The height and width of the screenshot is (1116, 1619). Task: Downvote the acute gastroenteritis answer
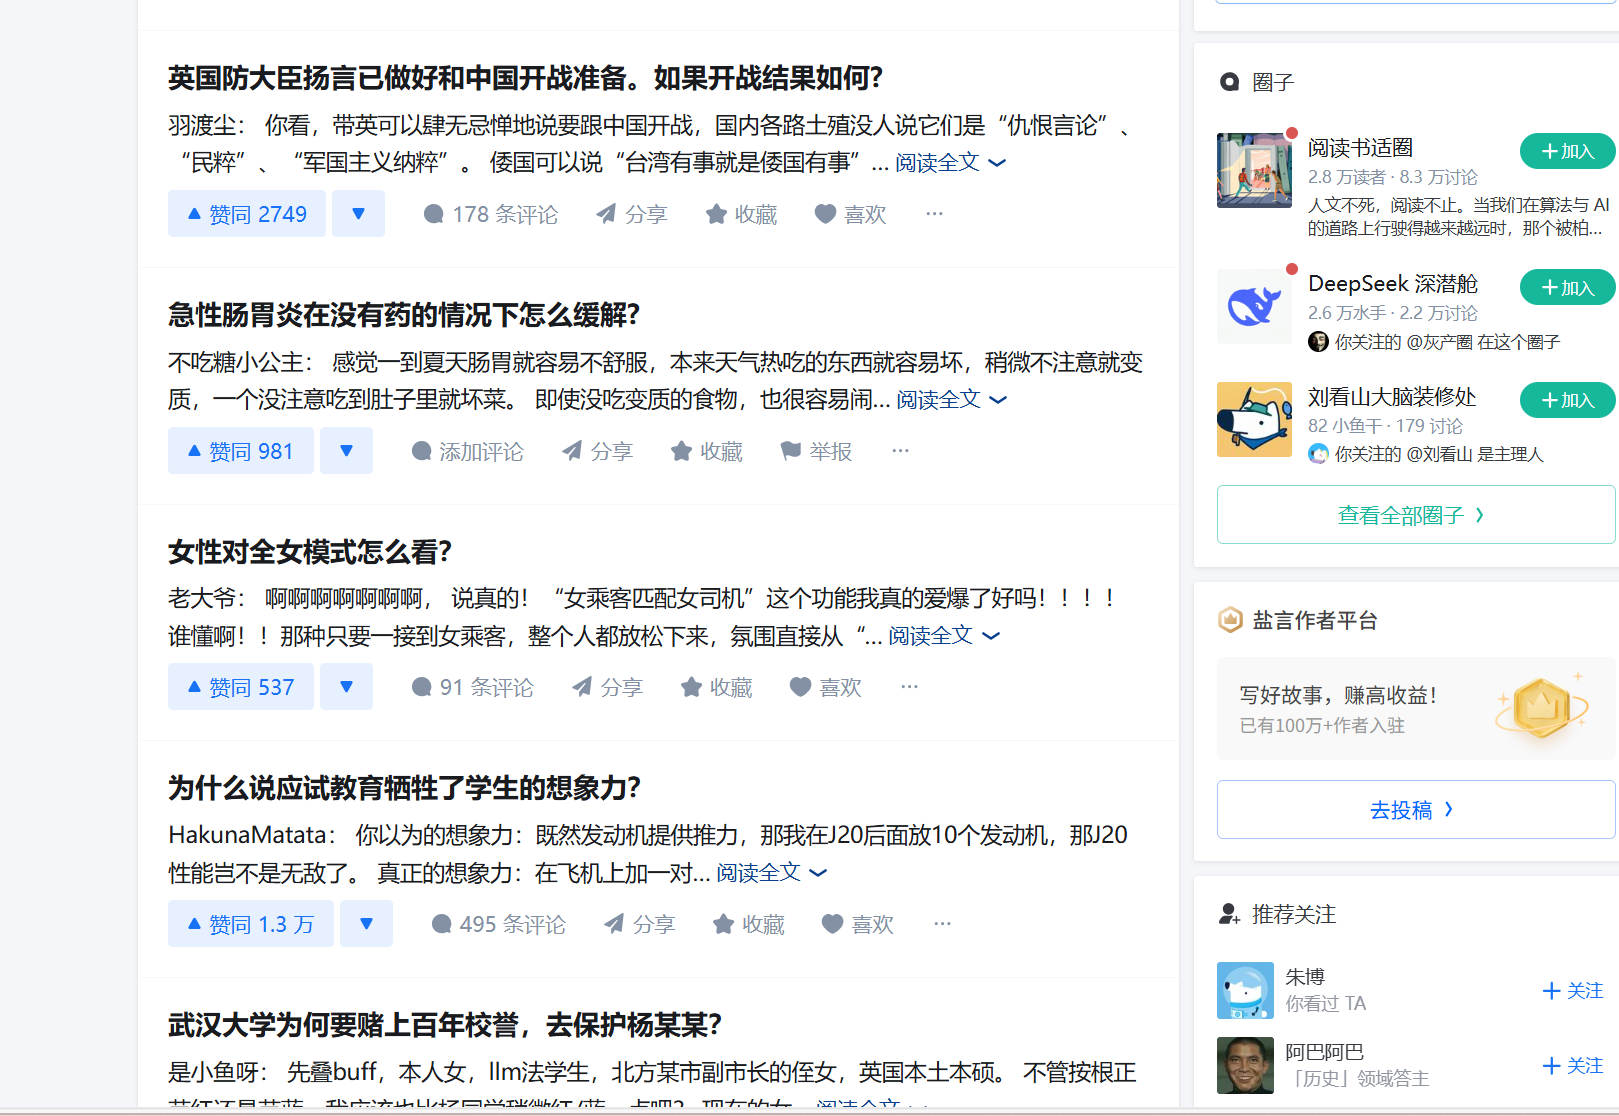(x=346, y=451)
